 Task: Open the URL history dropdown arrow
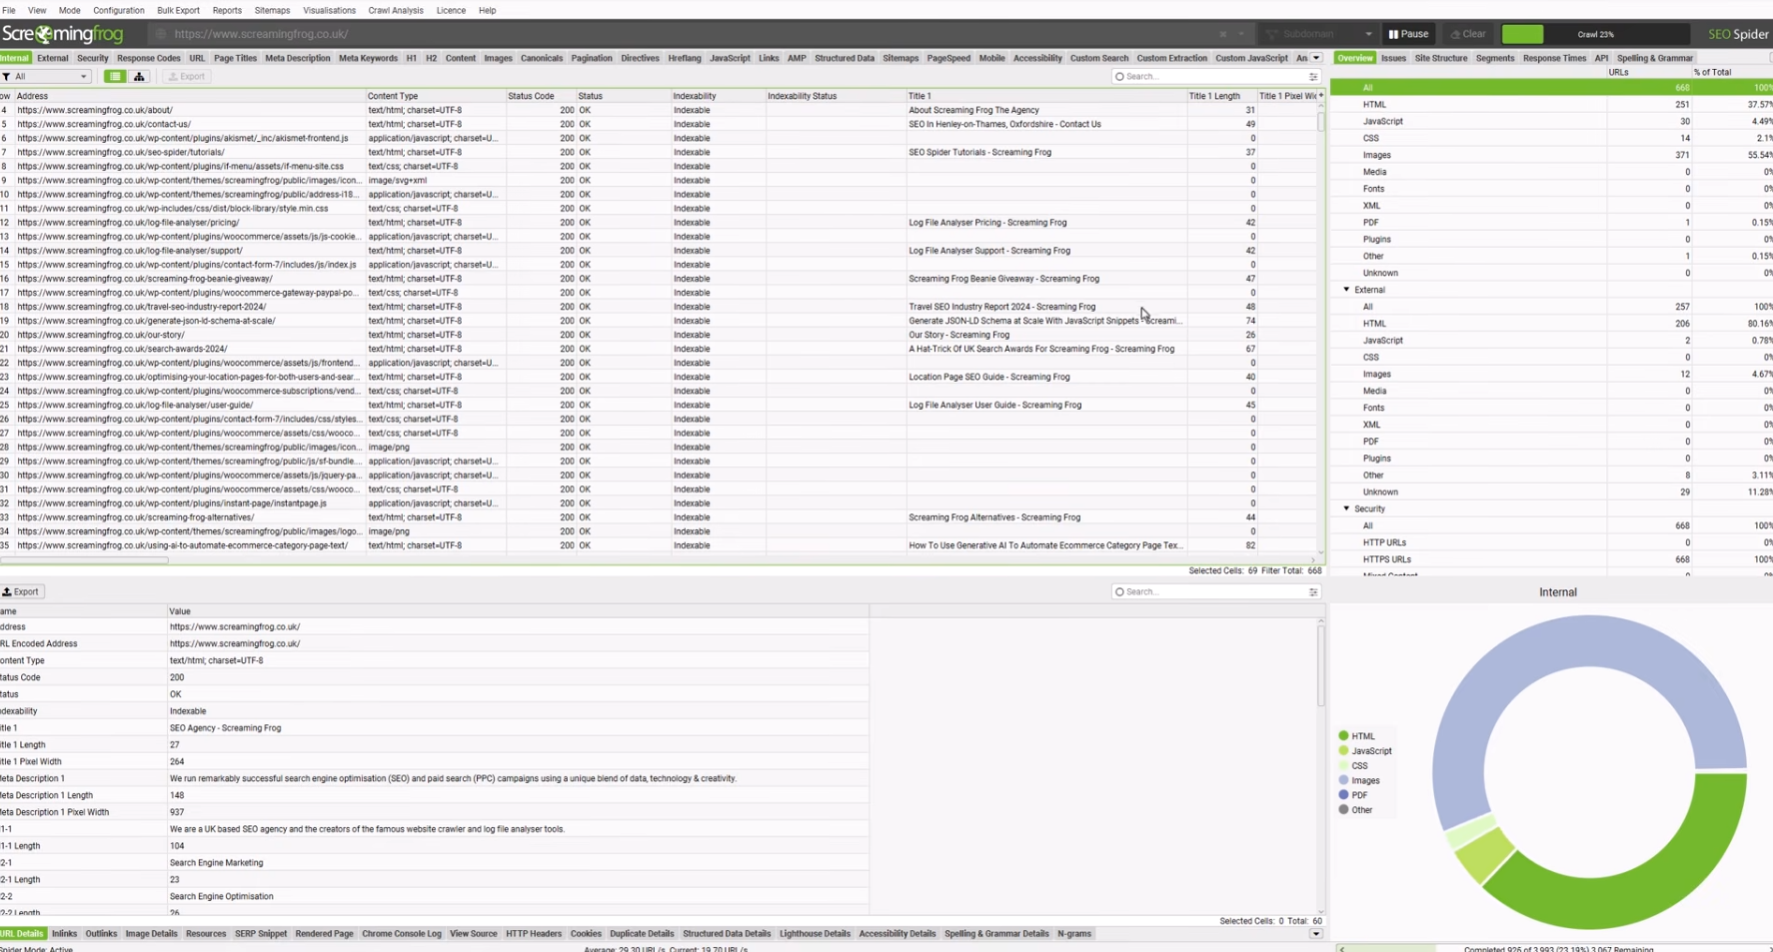1241,34
